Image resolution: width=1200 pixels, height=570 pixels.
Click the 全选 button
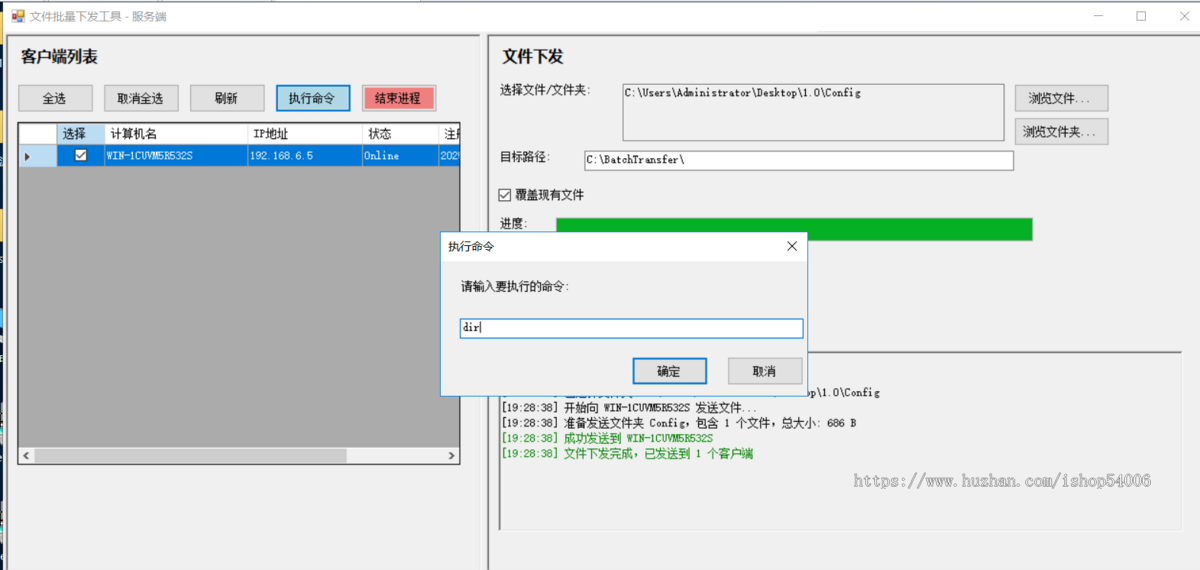tap(55, 98)
